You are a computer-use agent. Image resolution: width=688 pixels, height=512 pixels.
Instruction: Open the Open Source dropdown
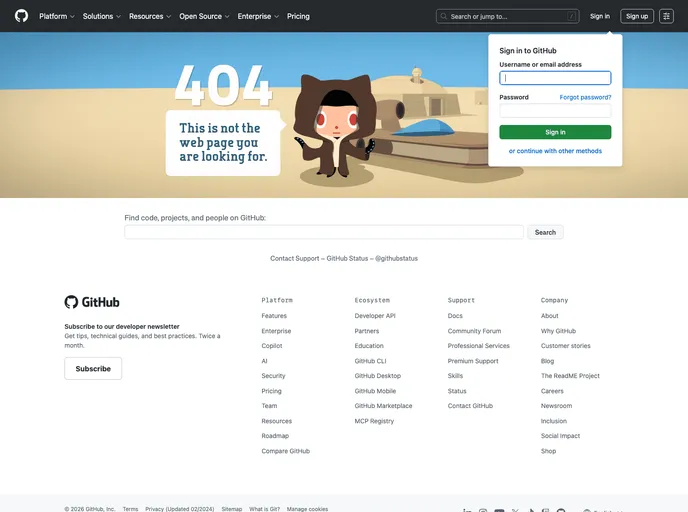[204, 16]
